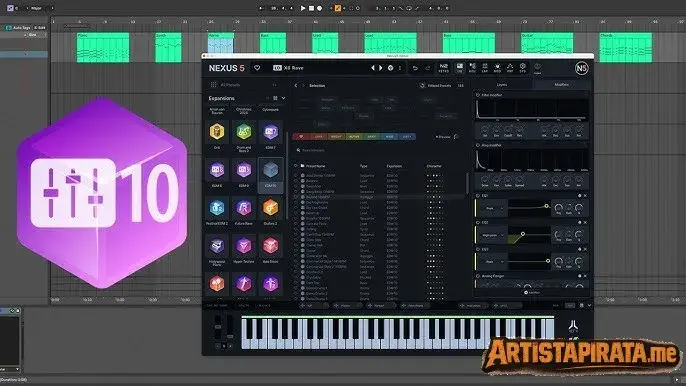Toggle Amp modifier power switch
686x386 pixels.
(x=478, y=145)
